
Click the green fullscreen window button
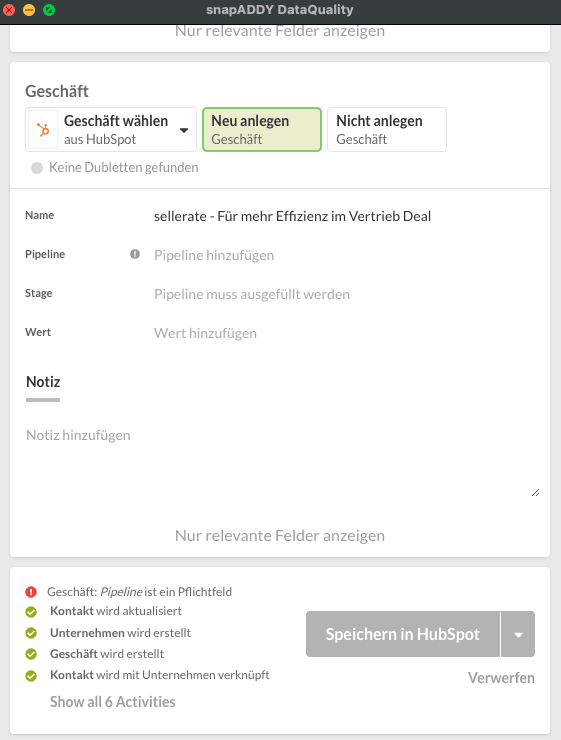[49, 9]
